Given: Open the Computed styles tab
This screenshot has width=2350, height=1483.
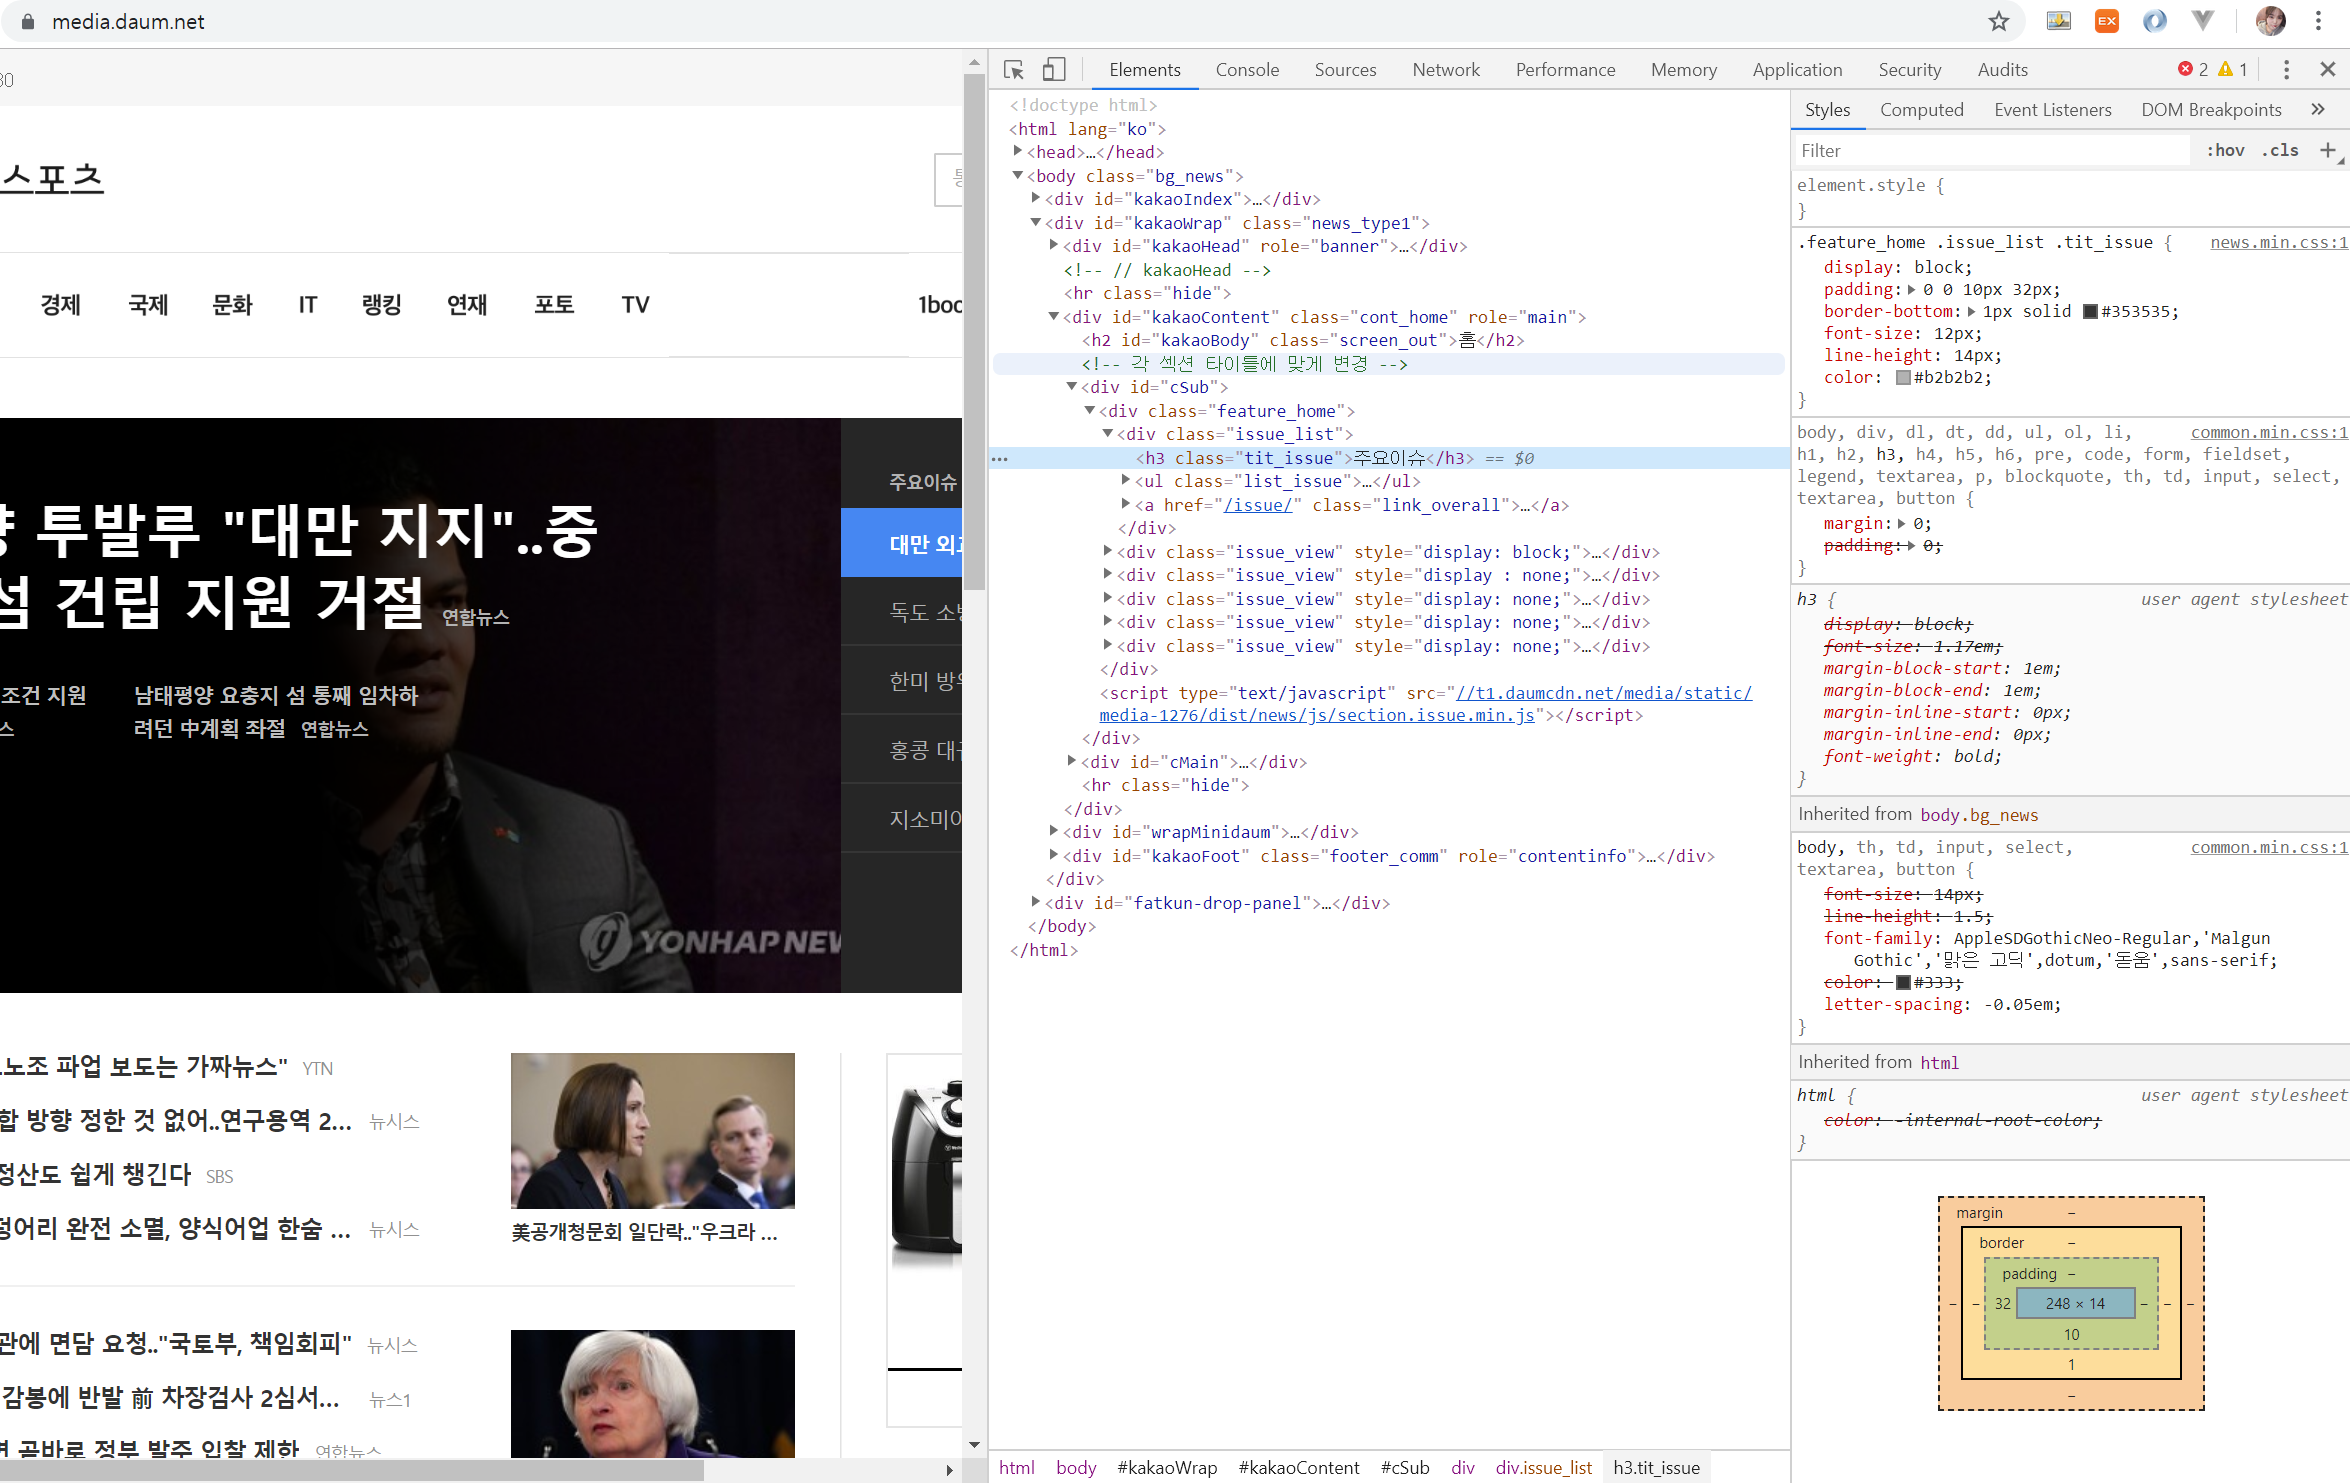Looking at the screenshot, I should [1921, 110].
